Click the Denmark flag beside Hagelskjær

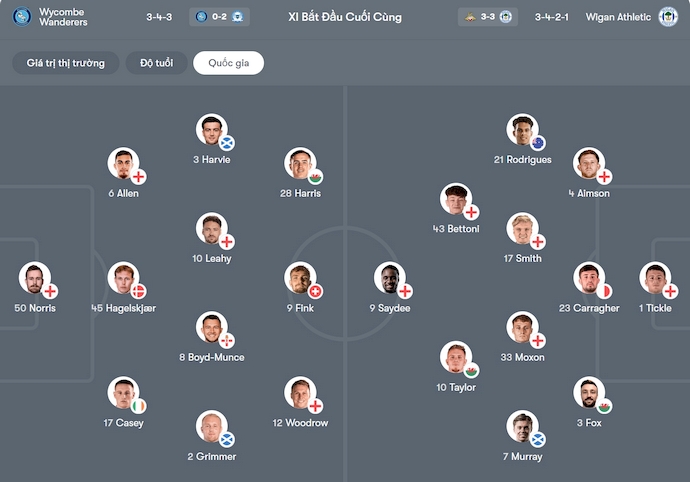coord(138,291)
